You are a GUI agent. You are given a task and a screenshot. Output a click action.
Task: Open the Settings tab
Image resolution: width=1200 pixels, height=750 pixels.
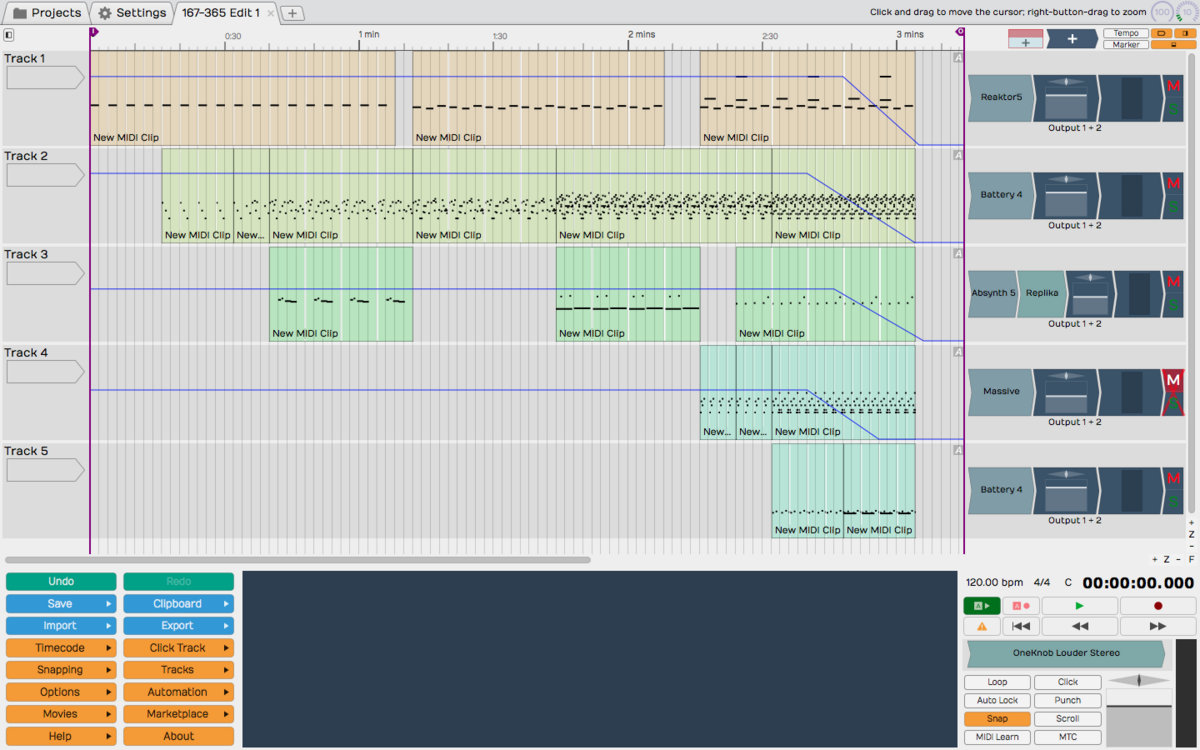coord(132,13)
